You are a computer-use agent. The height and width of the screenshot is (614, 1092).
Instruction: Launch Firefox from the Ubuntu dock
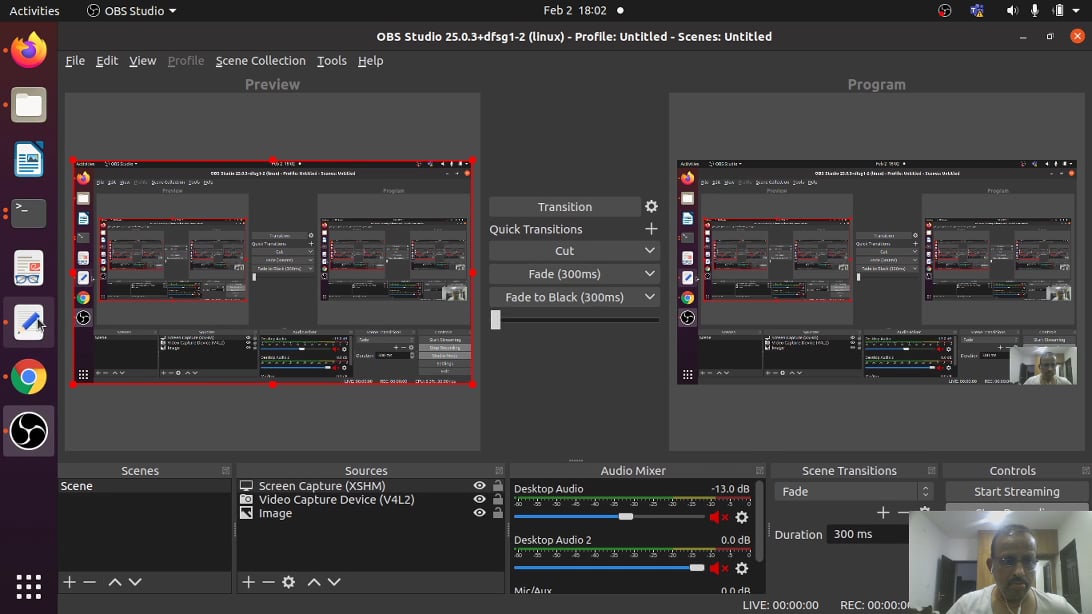(29, 51)
